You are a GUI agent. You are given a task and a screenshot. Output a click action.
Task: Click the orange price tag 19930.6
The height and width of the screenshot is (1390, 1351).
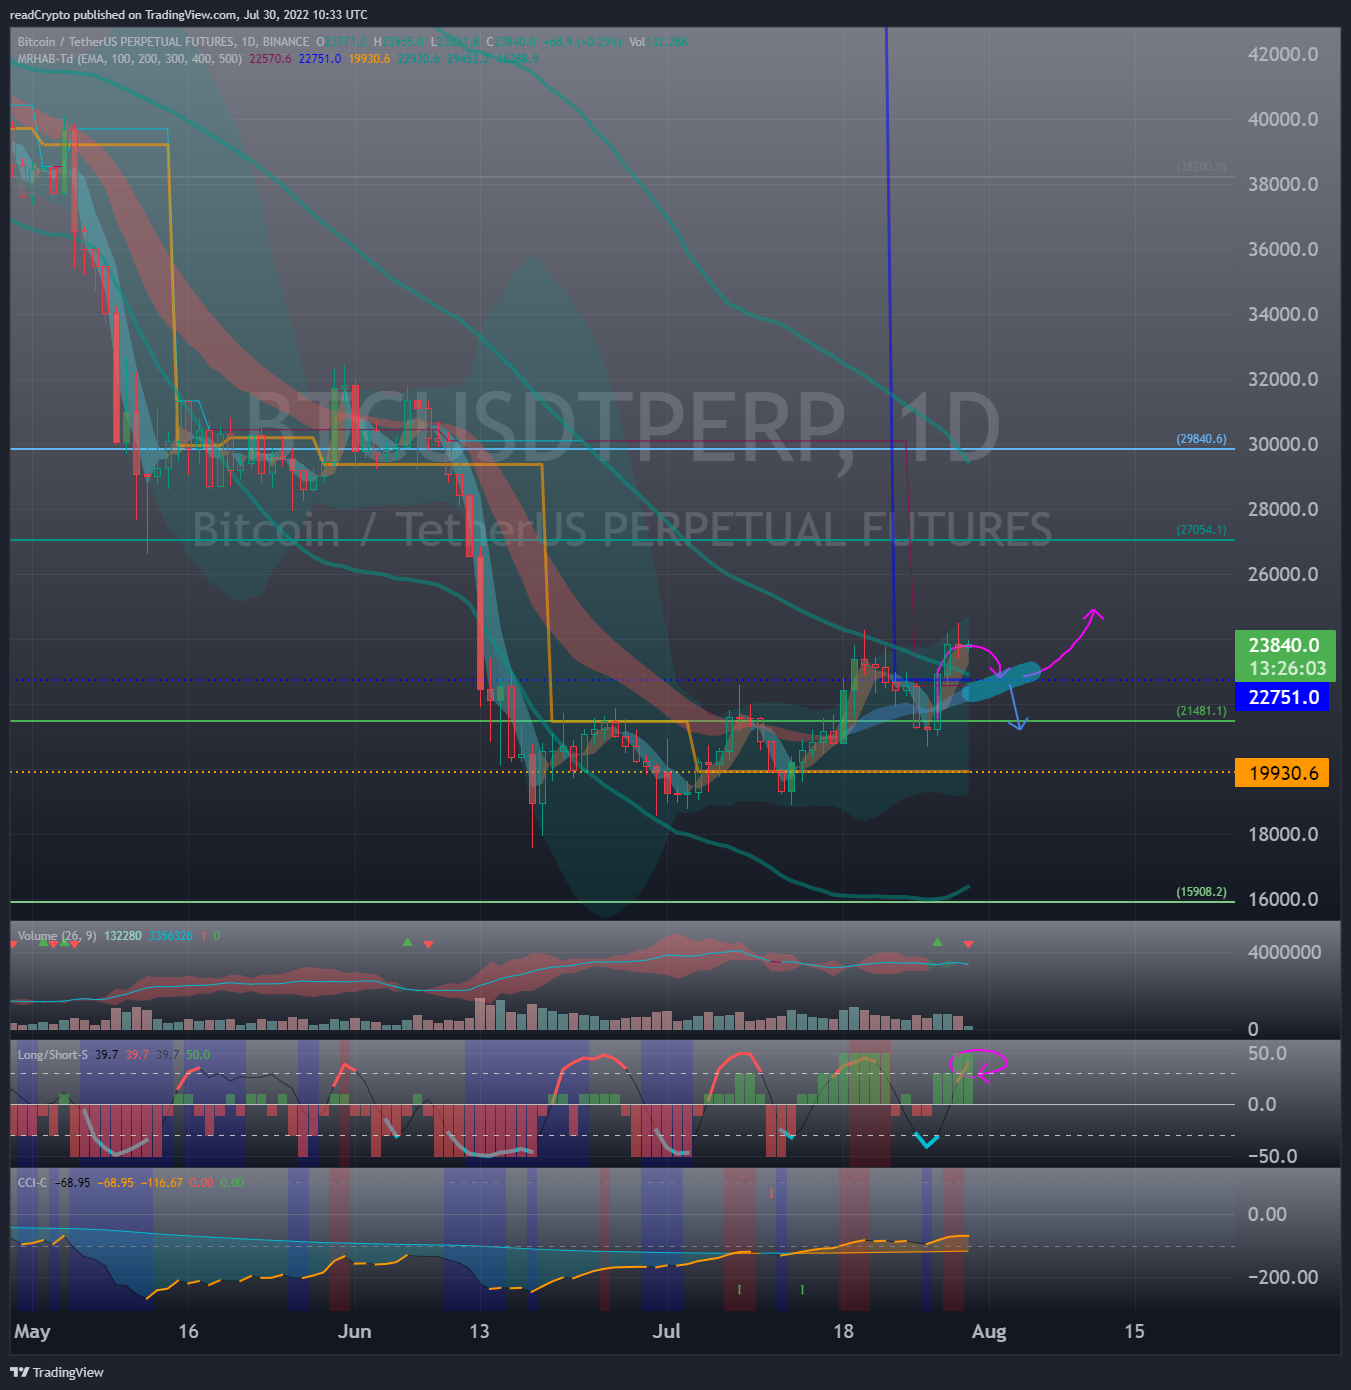(x=1283, y=773)
